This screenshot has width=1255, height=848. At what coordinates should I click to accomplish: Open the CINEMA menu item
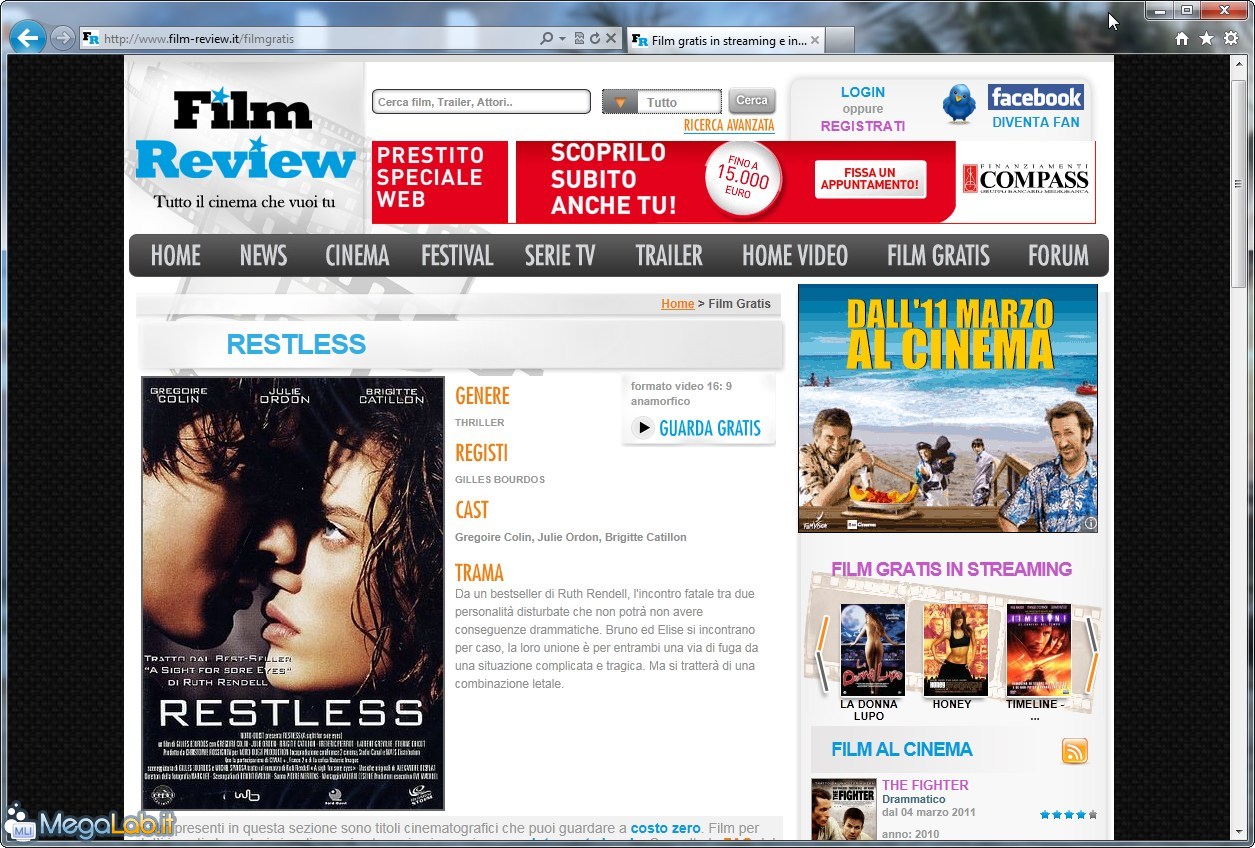pyautogui.click(x=357, y=256)
